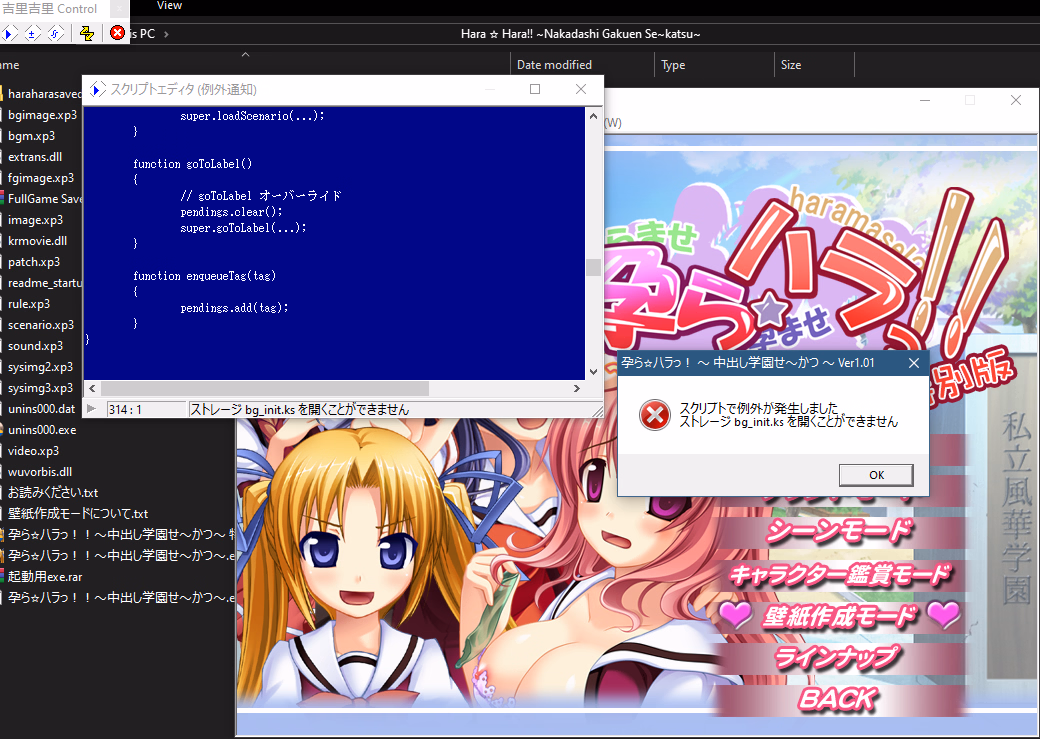Click the left arrow of script editor horizontal scrollbar
1040x739 pixels.
(x=92, y=388)
